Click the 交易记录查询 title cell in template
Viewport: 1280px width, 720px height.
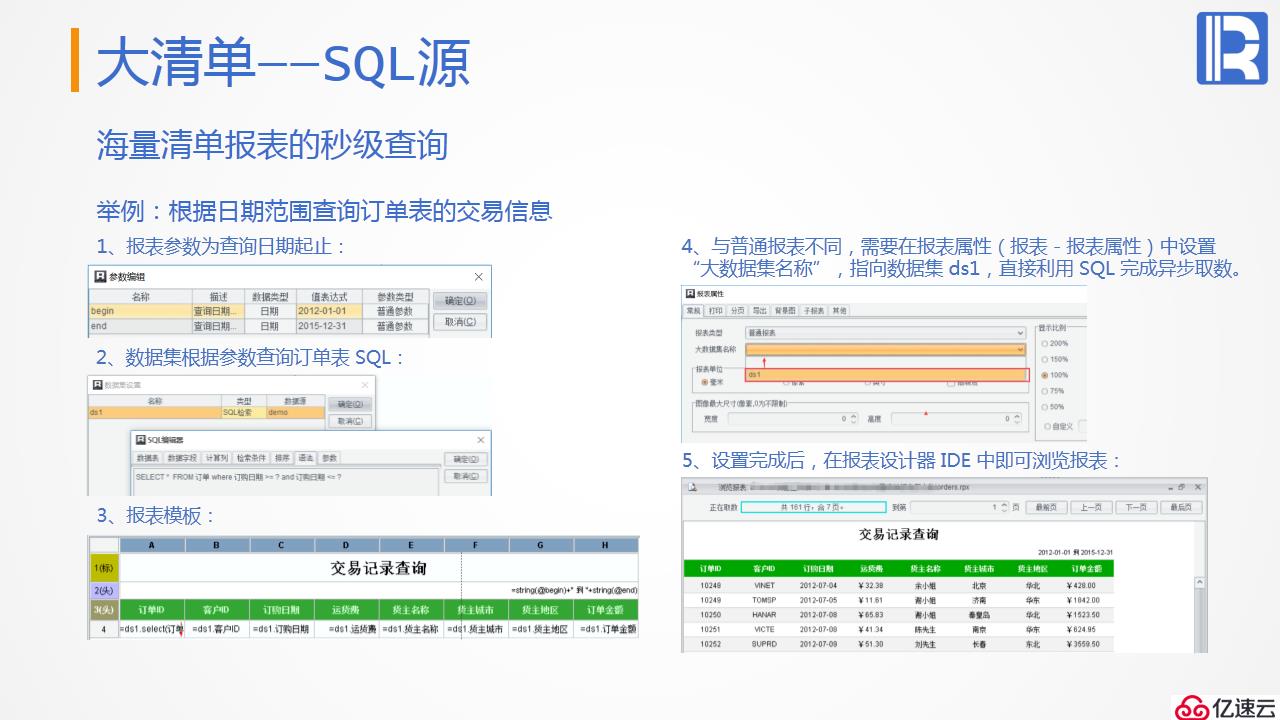pyautogui.click(x=378, y=568)
